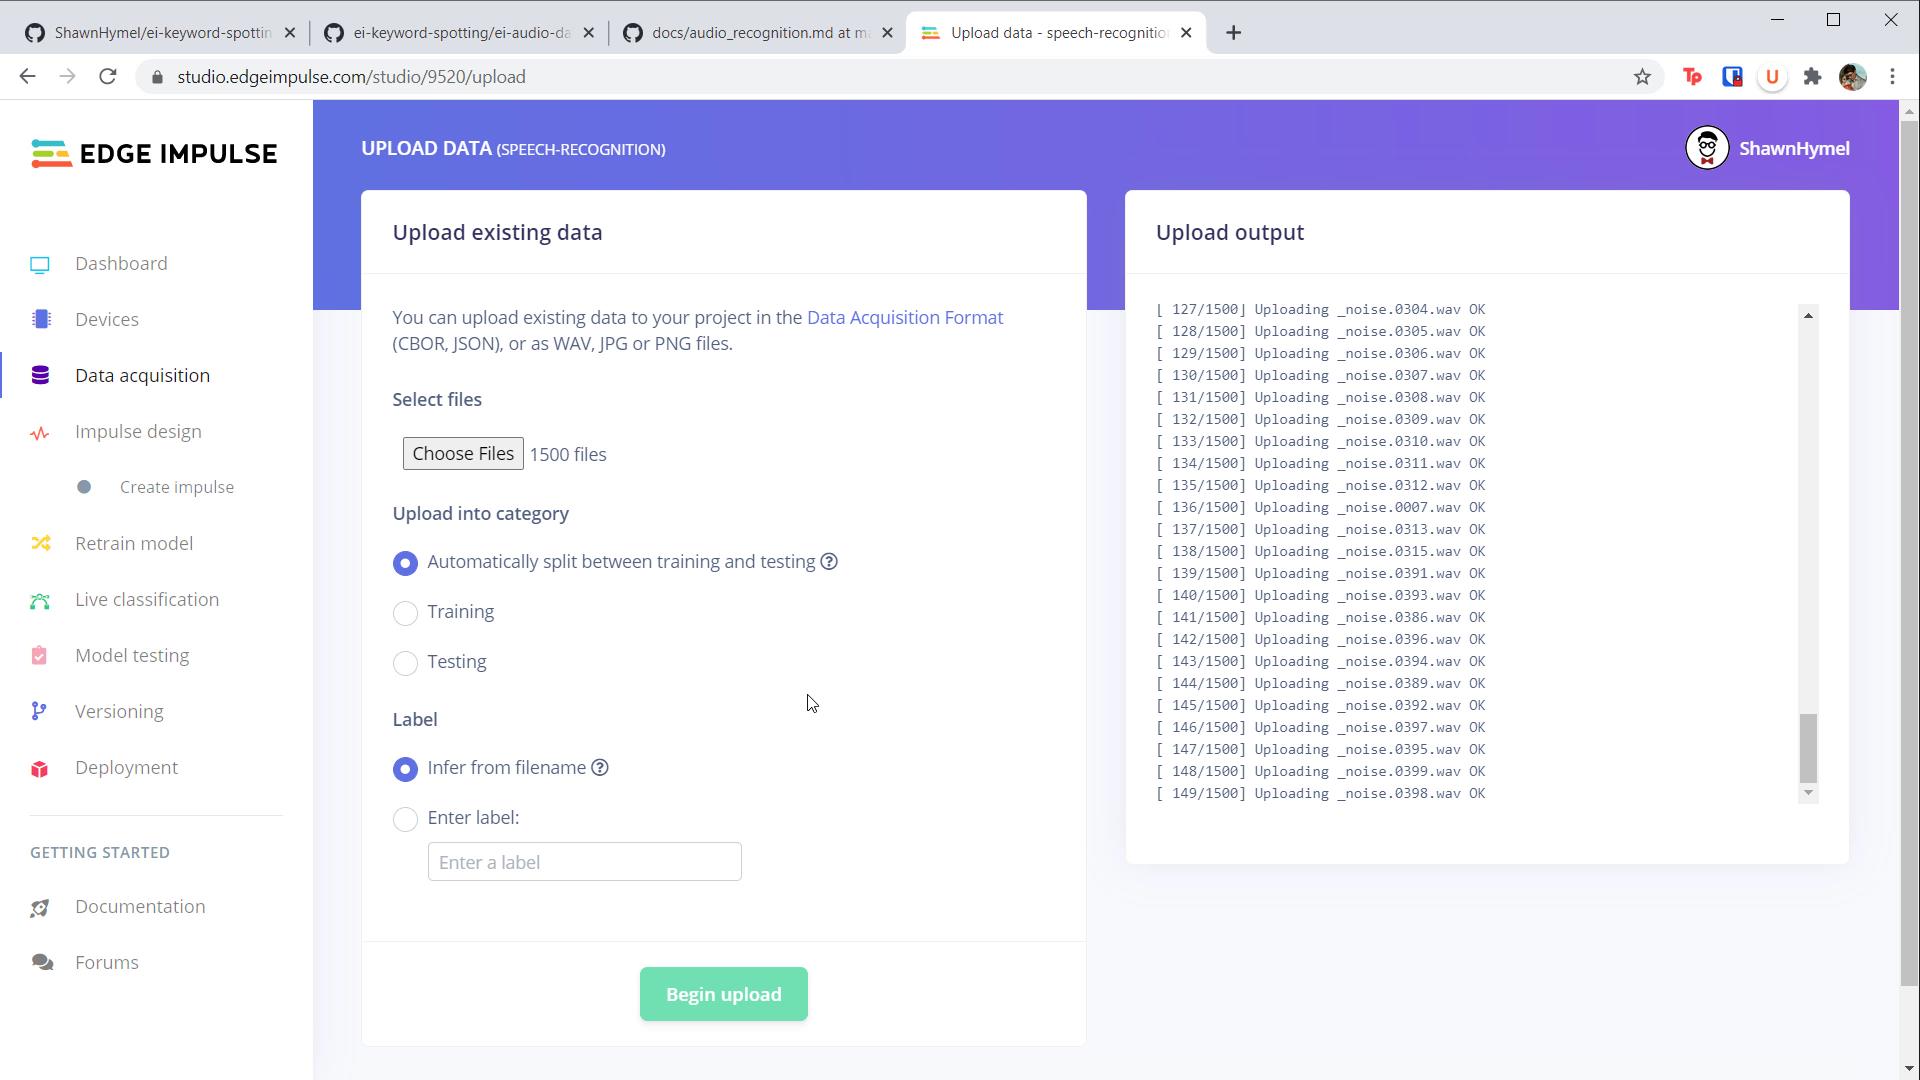The image size is (1920, 1080).
Task: Open Model testing section
Action: [x=132, y=655]
